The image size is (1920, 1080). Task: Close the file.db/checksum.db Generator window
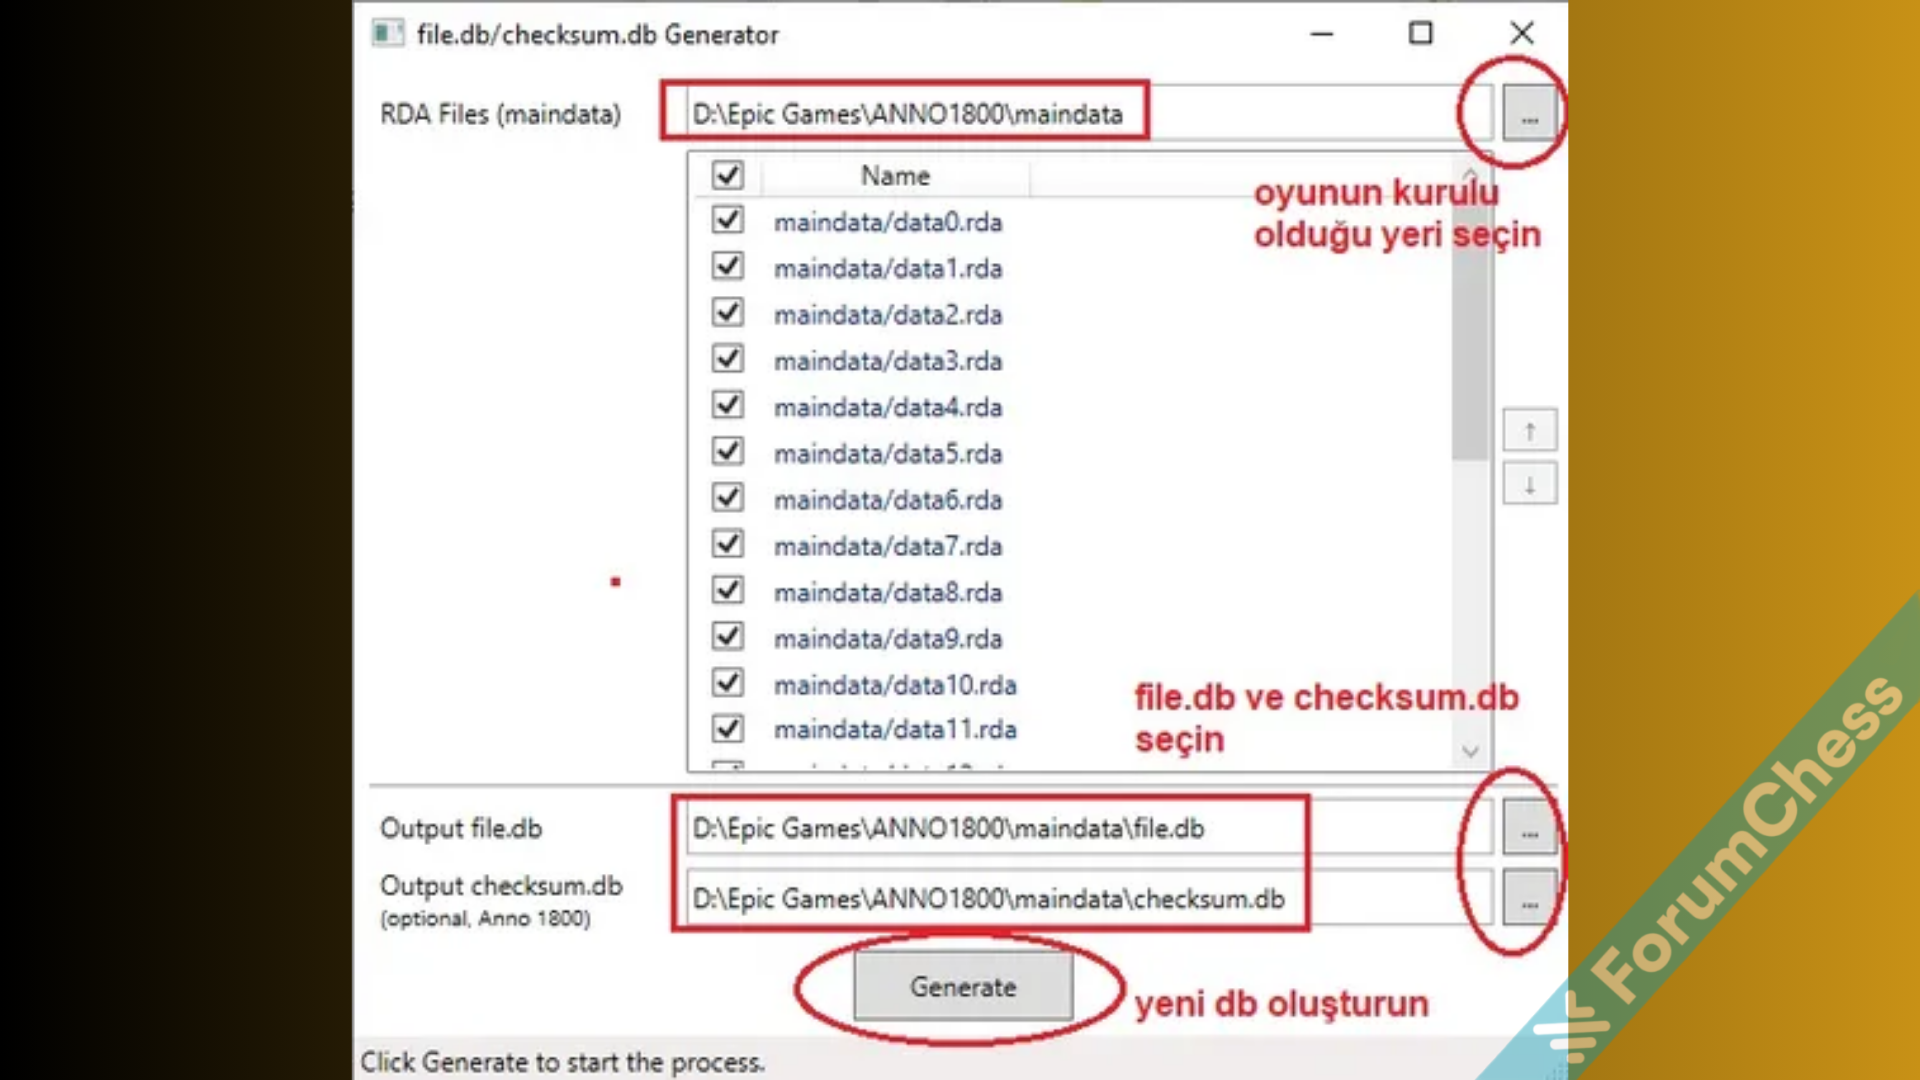point(1521,33)
